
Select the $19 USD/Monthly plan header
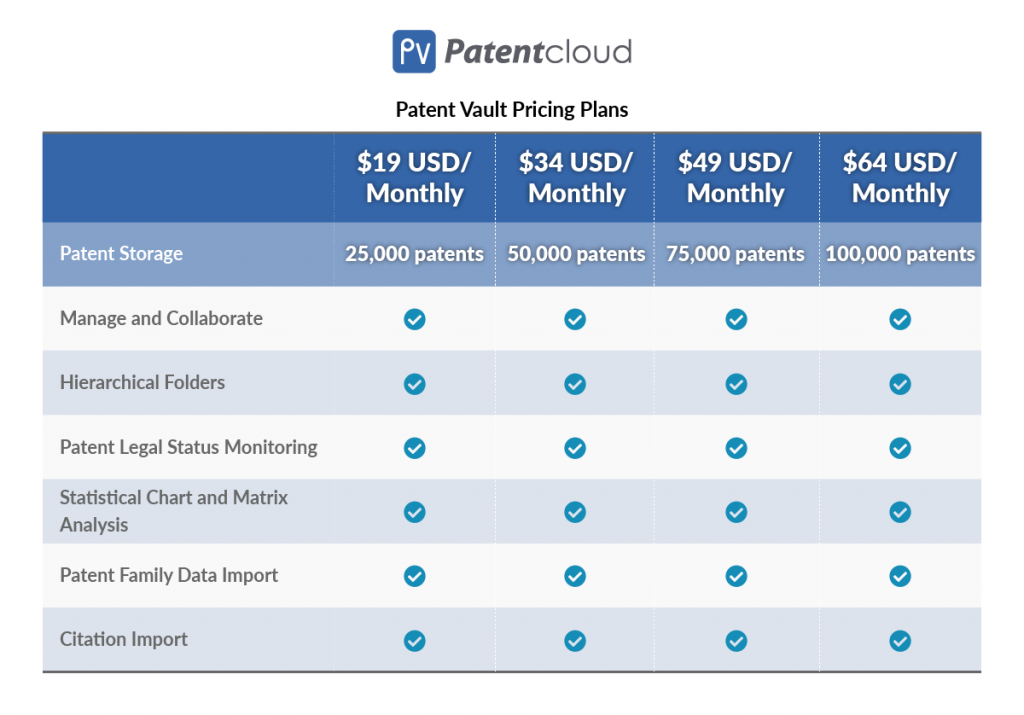(415, 178)
